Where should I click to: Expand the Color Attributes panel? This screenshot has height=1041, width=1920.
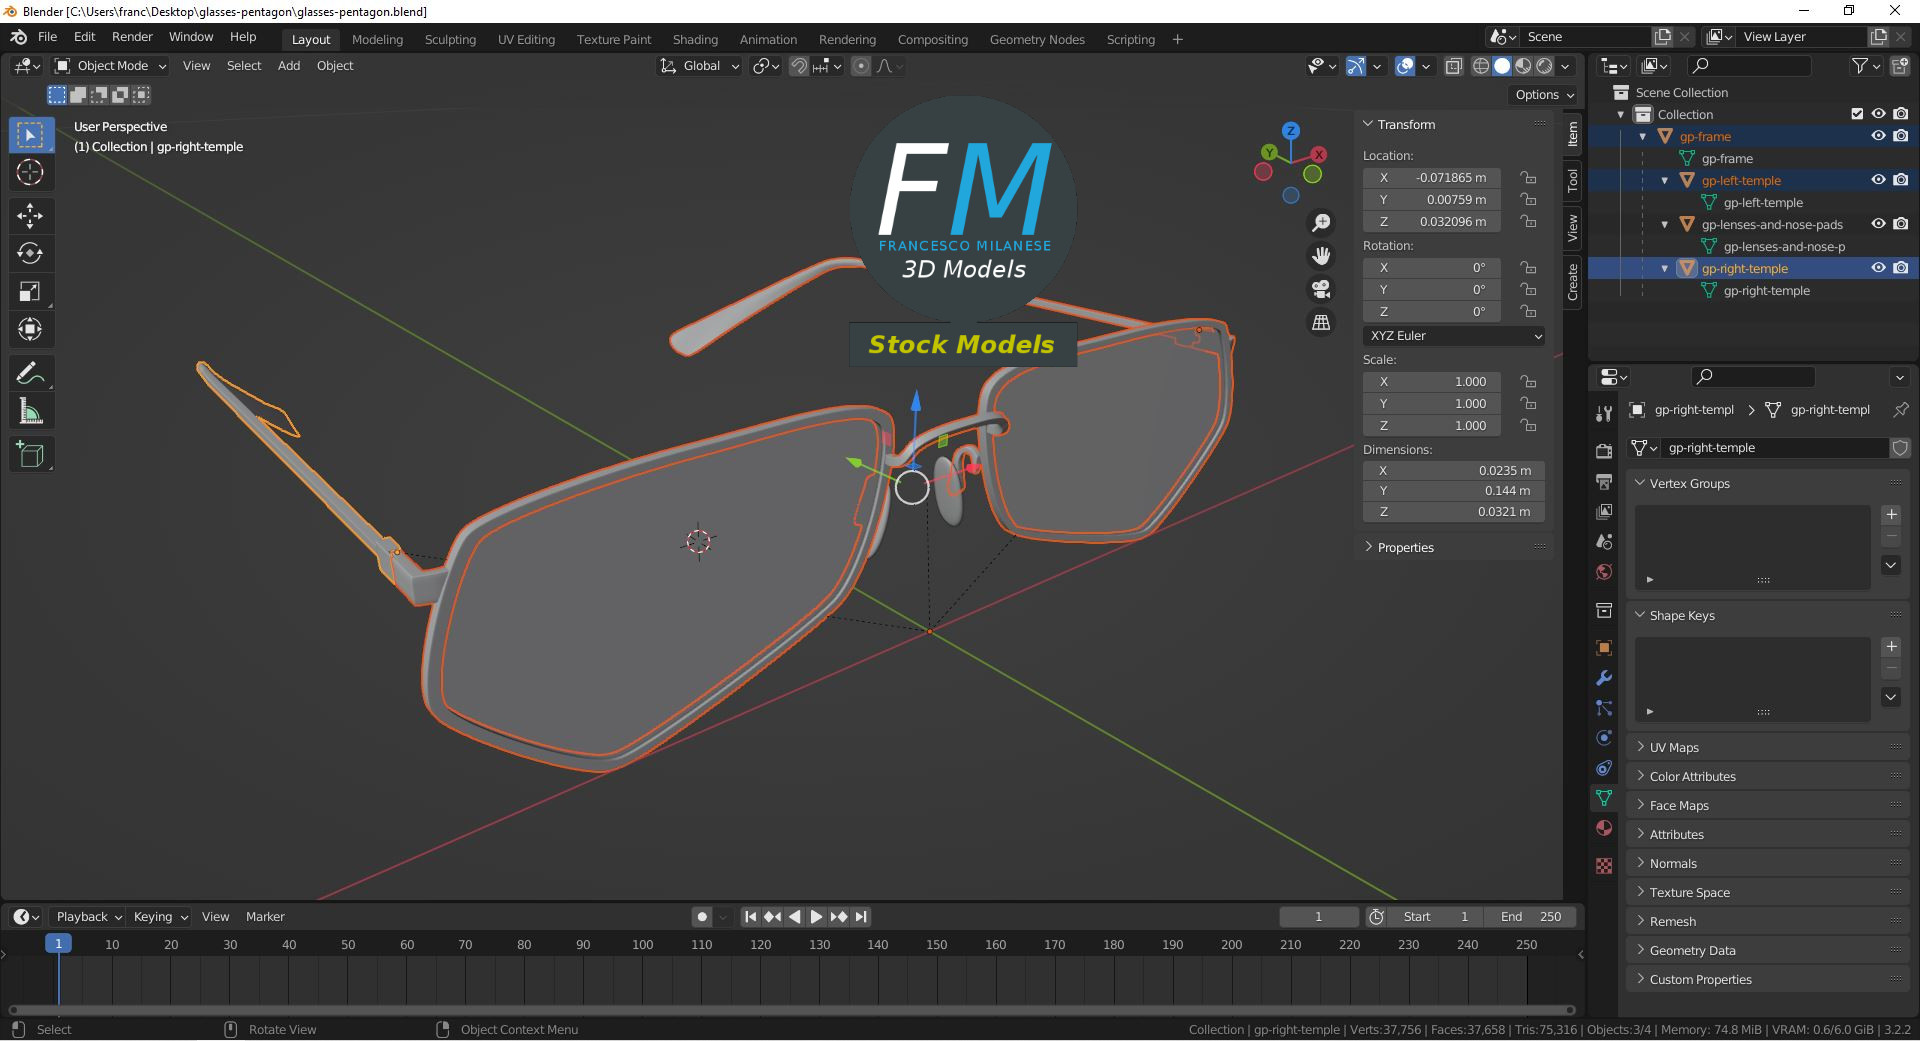click(1692, 777)
